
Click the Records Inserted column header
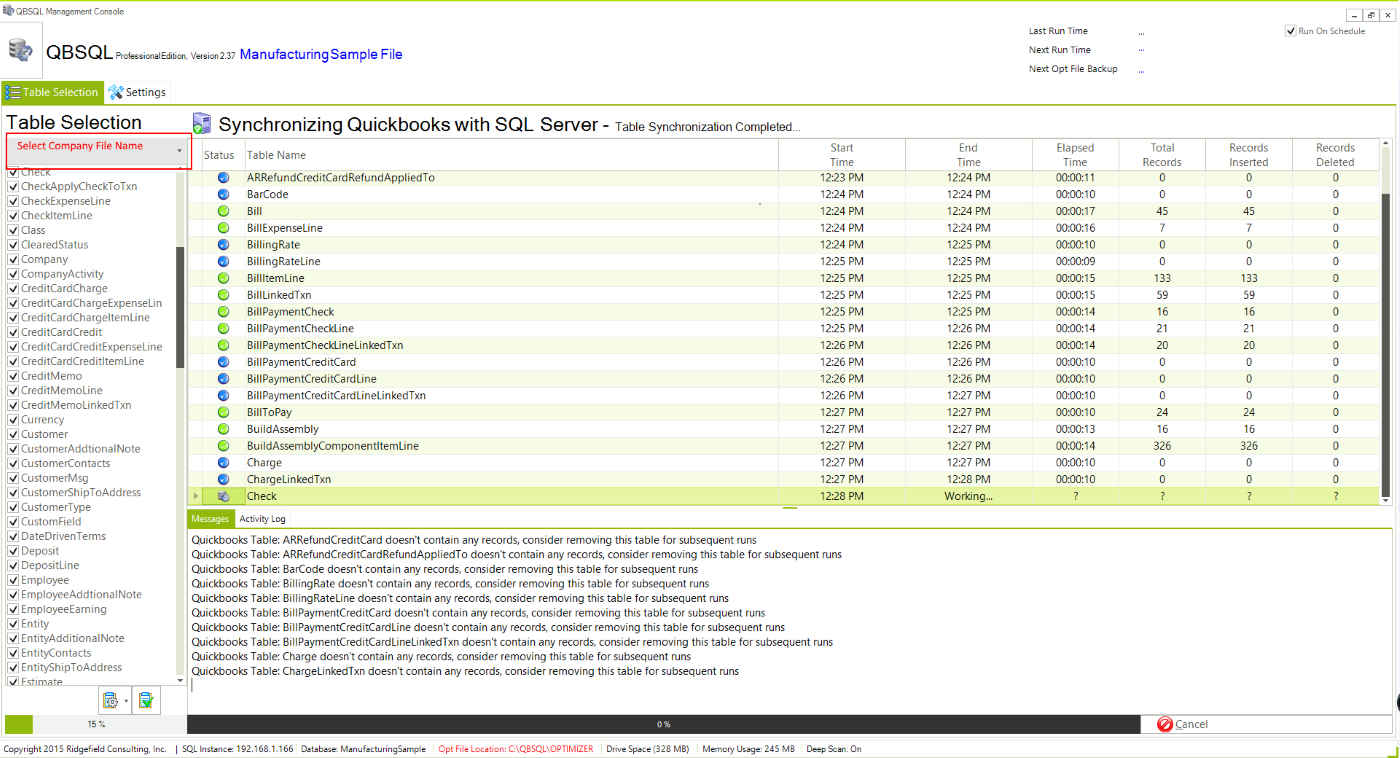(x=1248, y=155)
